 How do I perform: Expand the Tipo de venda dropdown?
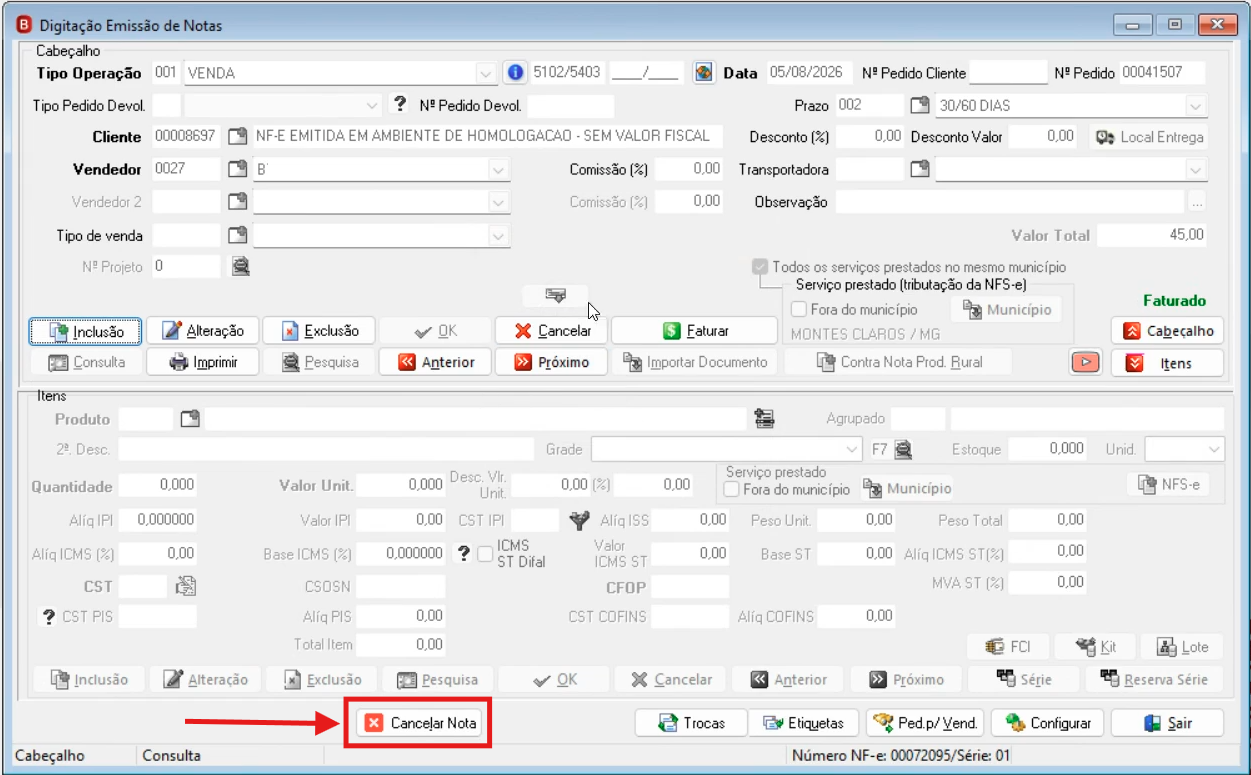[499, 236]
